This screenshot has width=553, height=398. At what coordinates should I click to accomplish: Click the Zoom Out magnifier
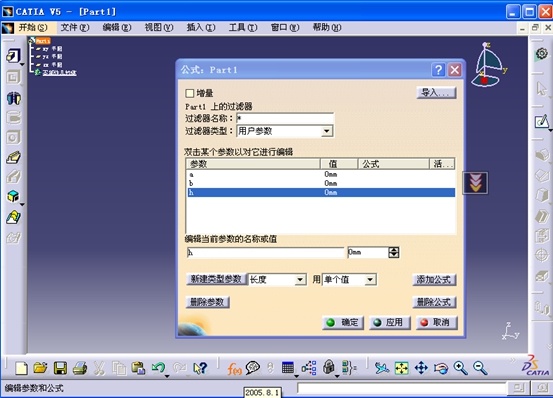tap(480, 368)
